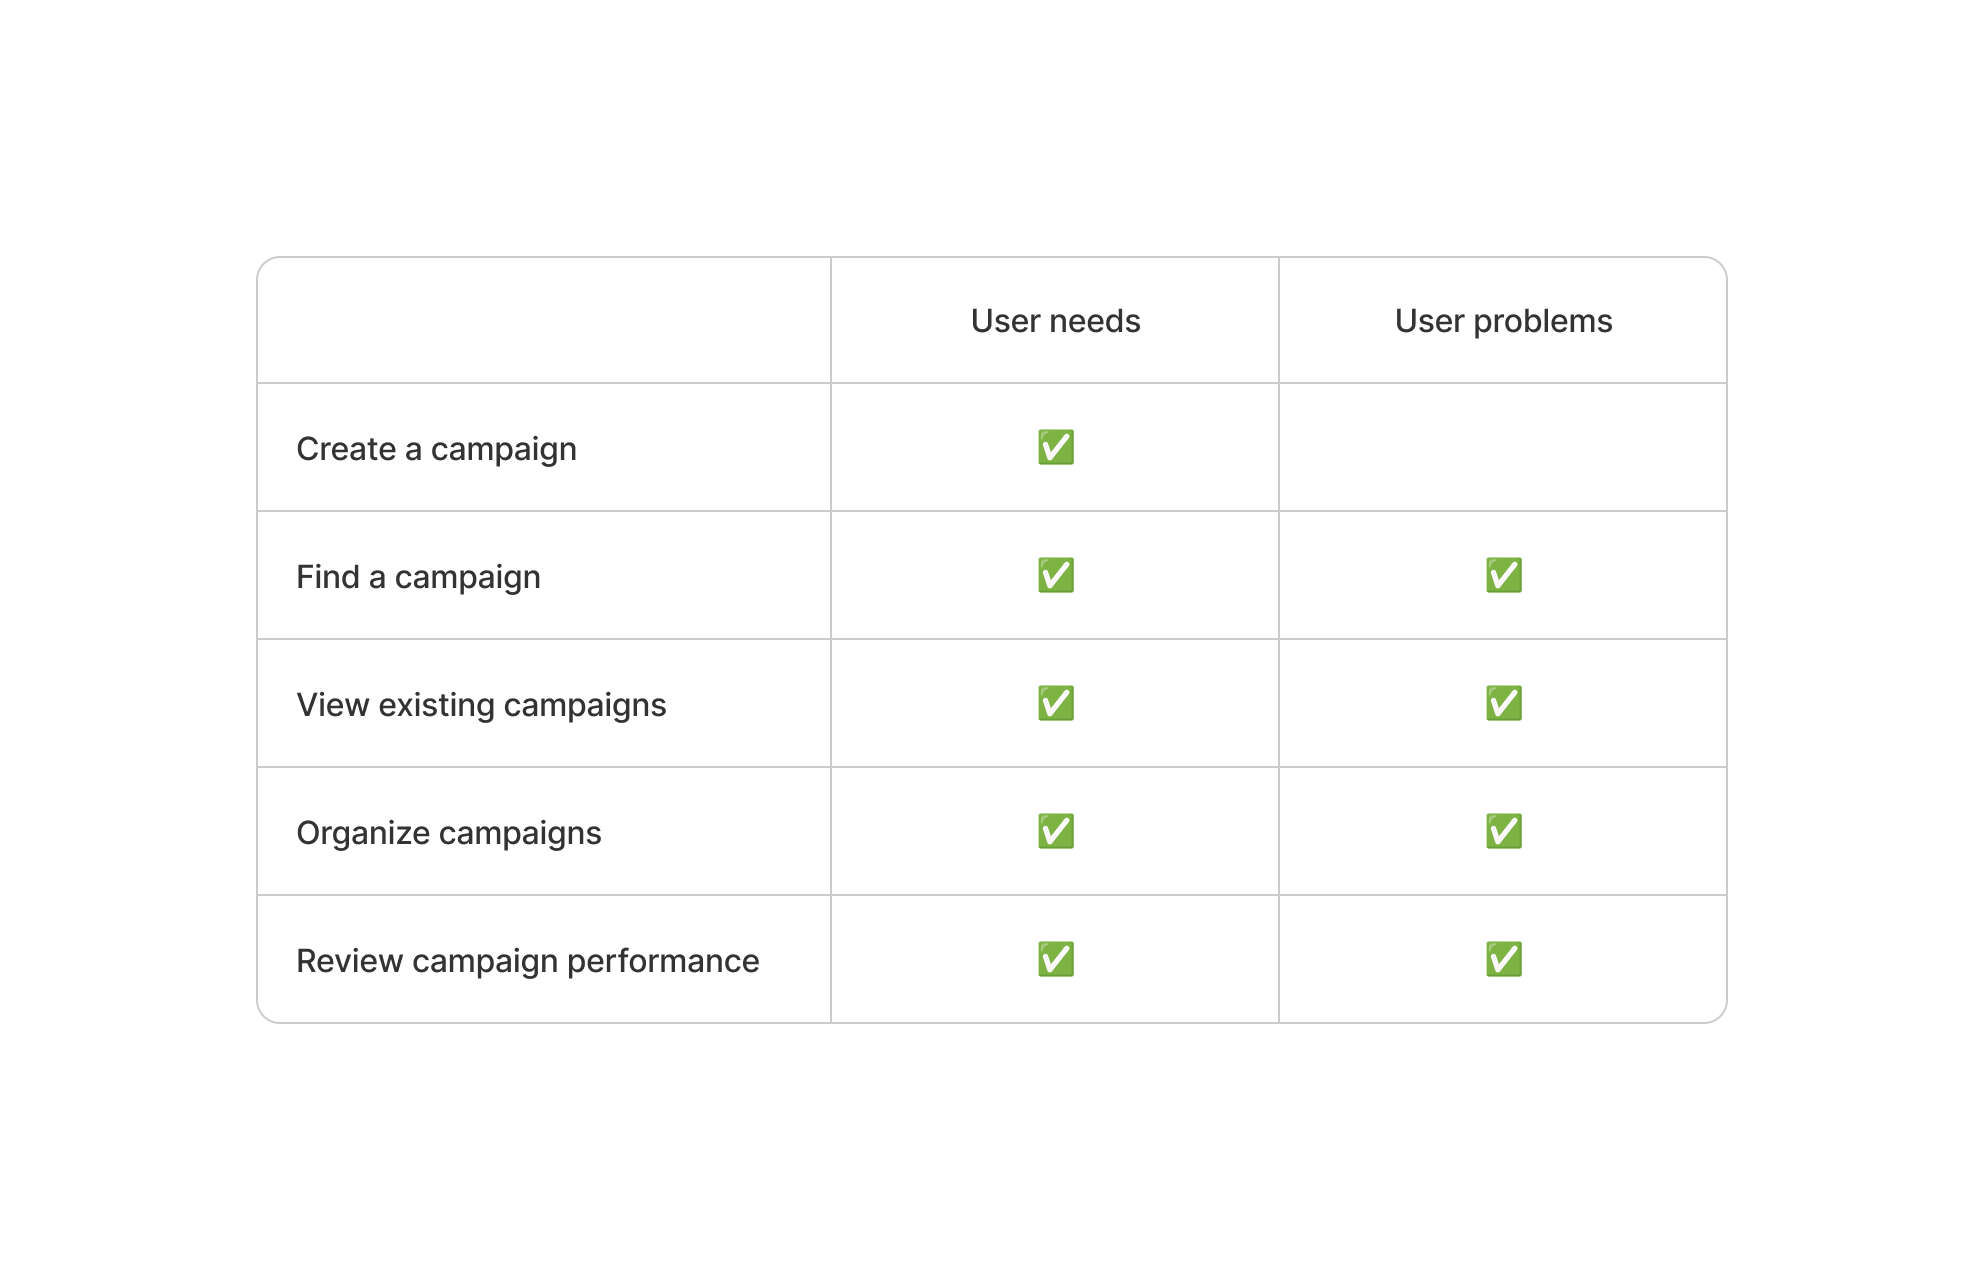Click User problems checkmark in View existing campaigns row

(1503, 703)
